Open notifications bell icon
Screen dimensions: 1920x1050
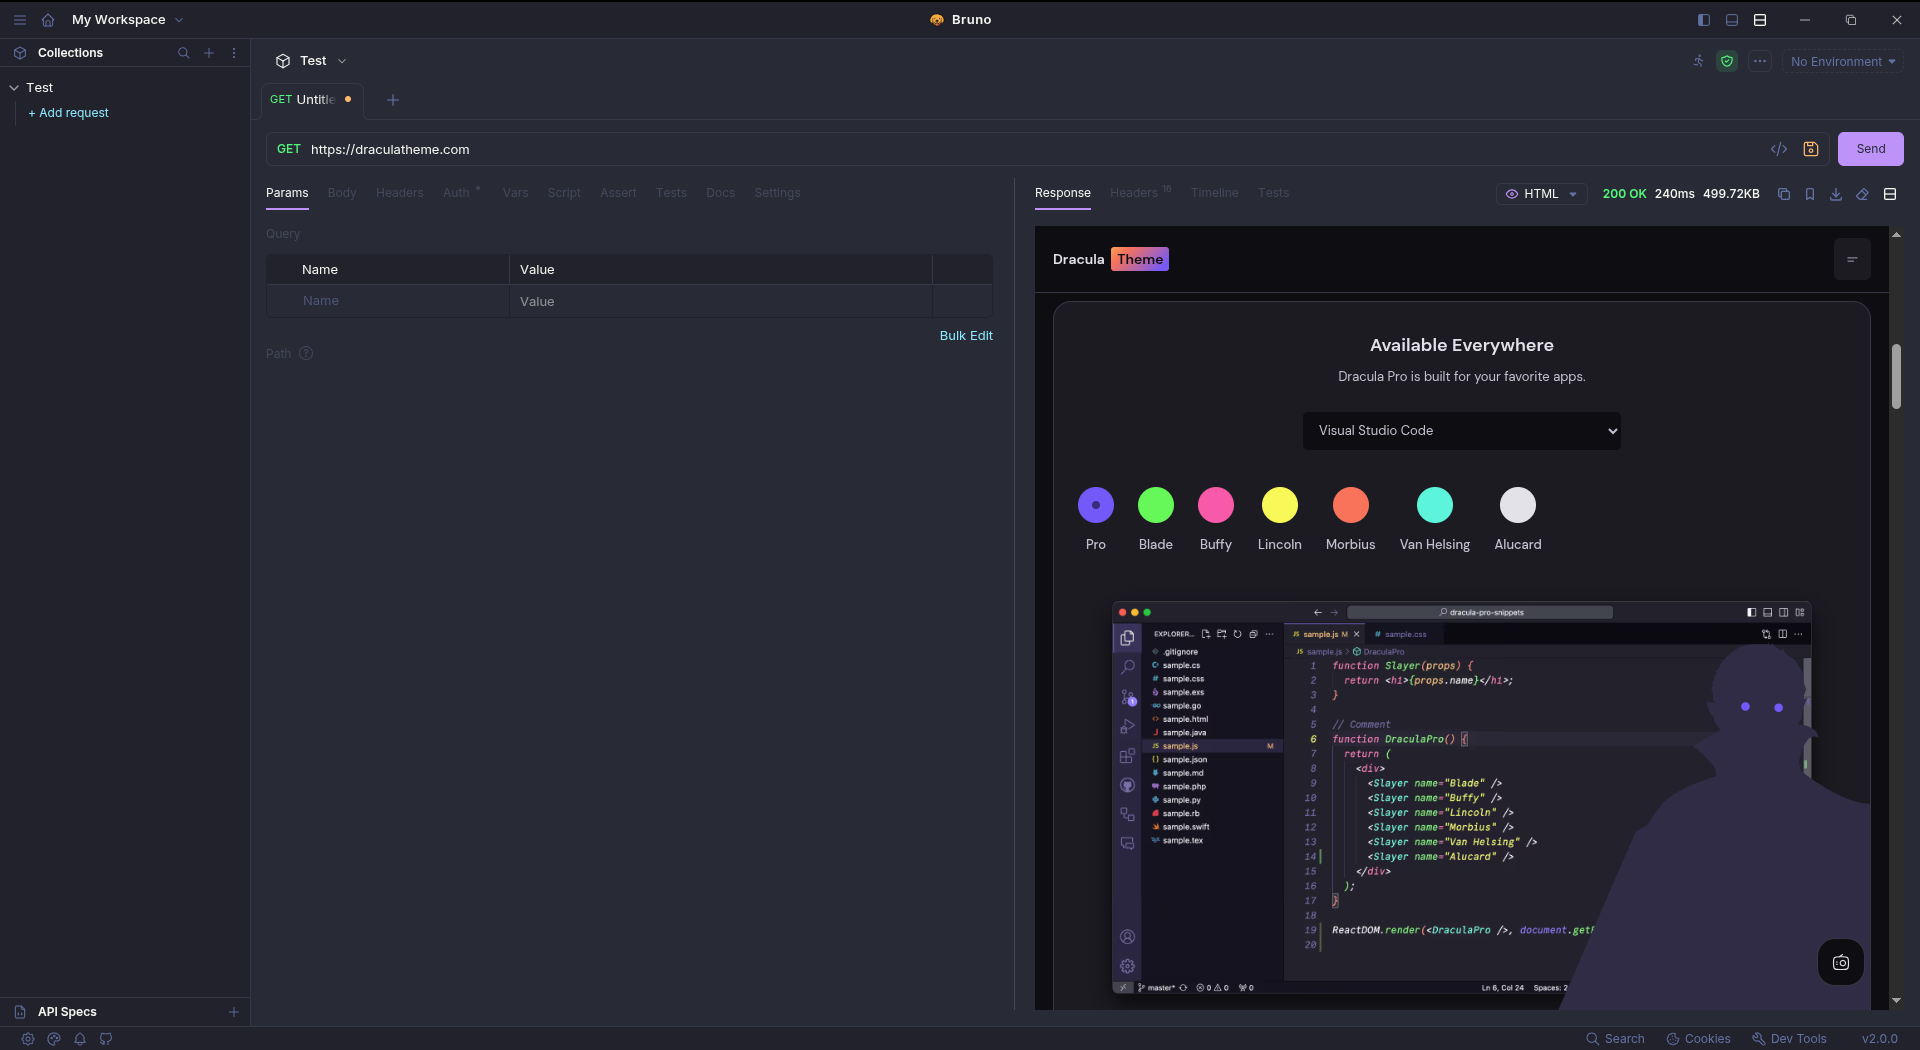[80, 1039]
